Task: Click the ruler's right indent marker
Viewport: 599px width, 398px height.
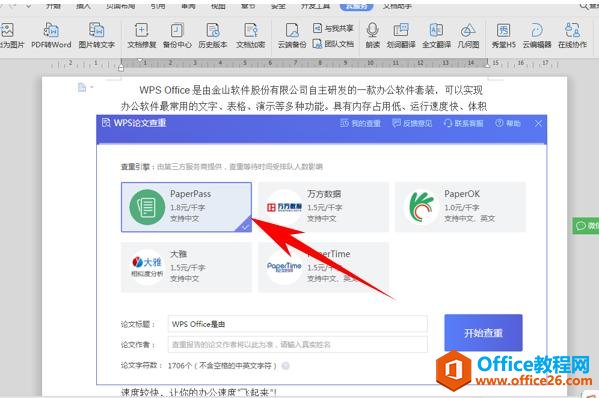Action: [x=487, y=66]
